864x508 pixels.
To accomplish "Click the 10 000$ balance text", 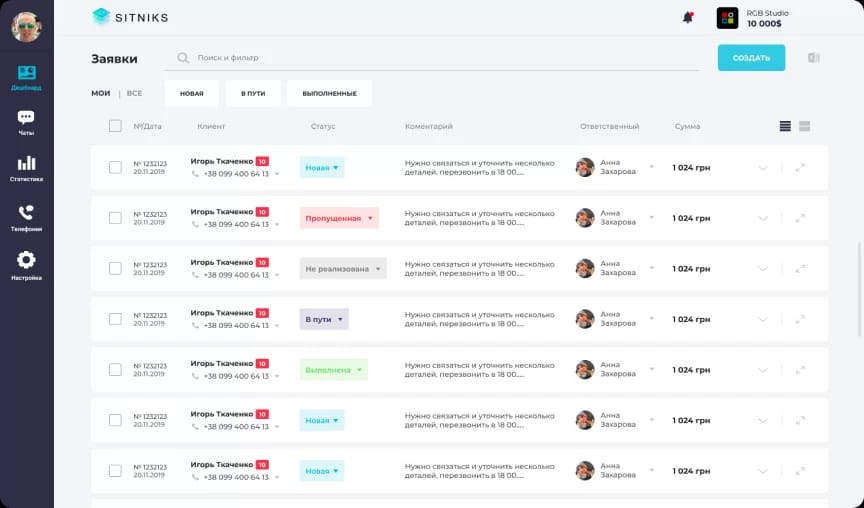I will pos(764,24).
